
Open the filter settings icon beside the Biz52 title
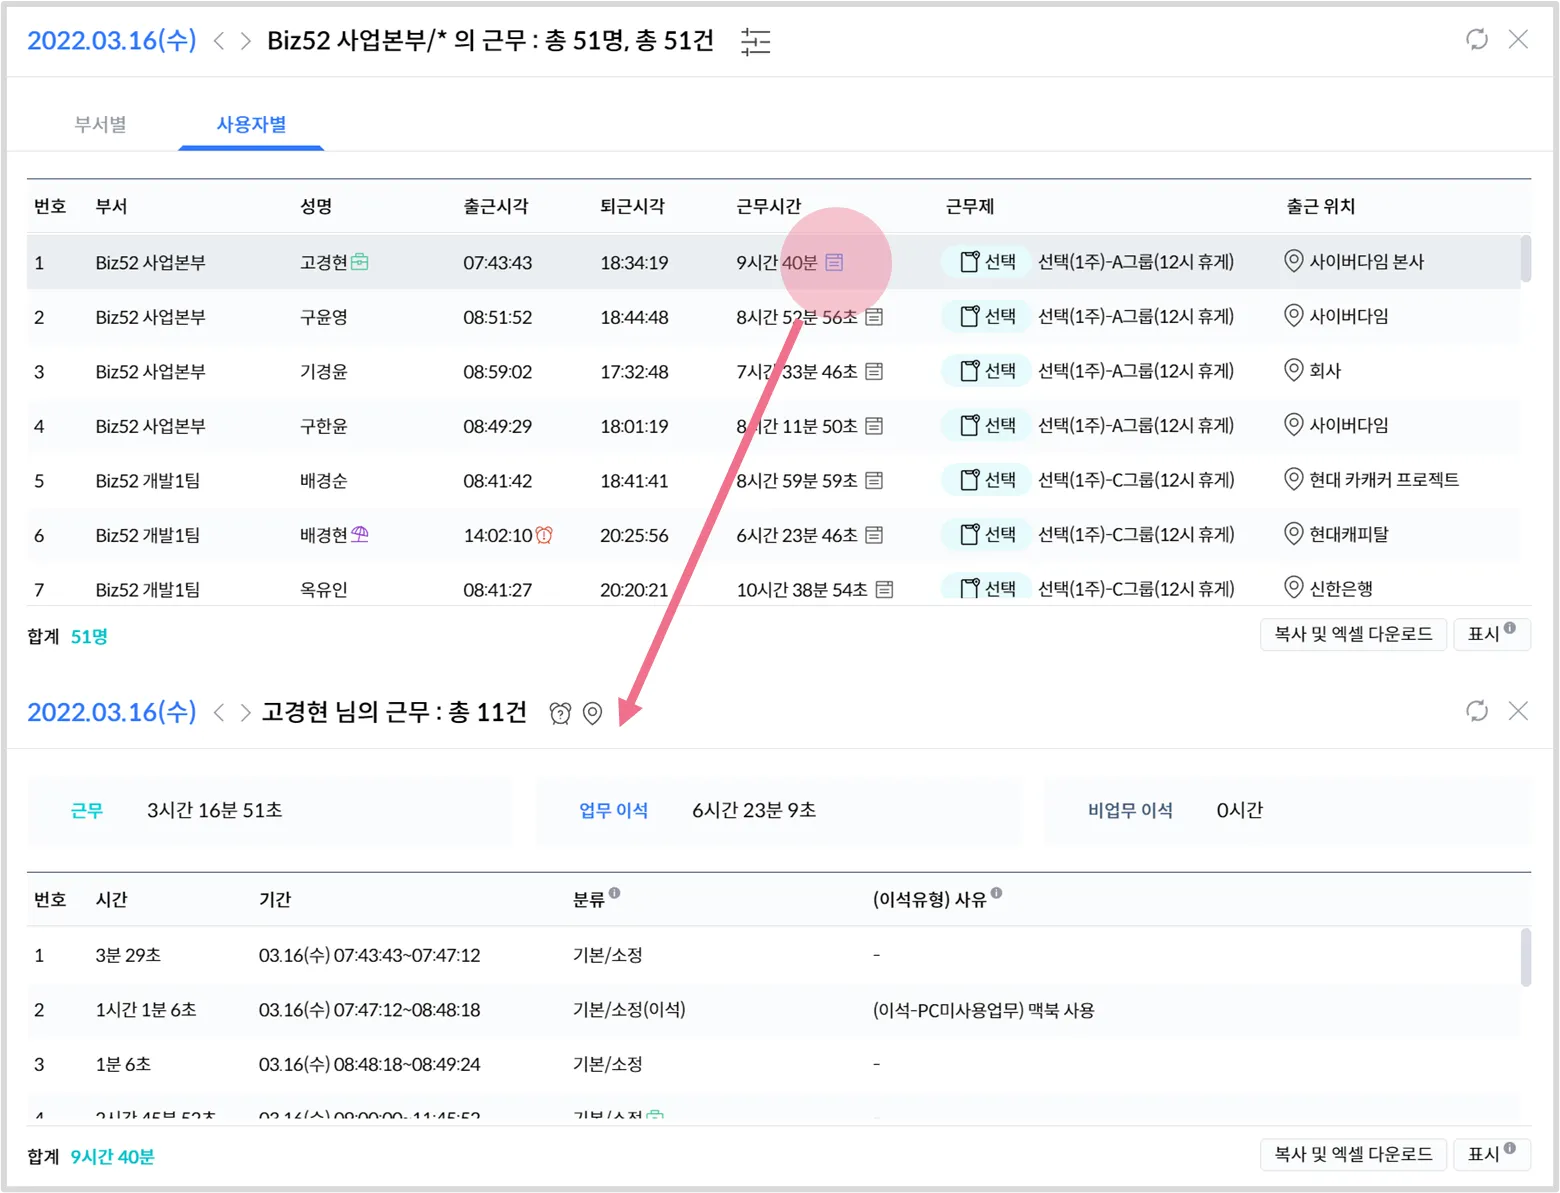(755, 41)
